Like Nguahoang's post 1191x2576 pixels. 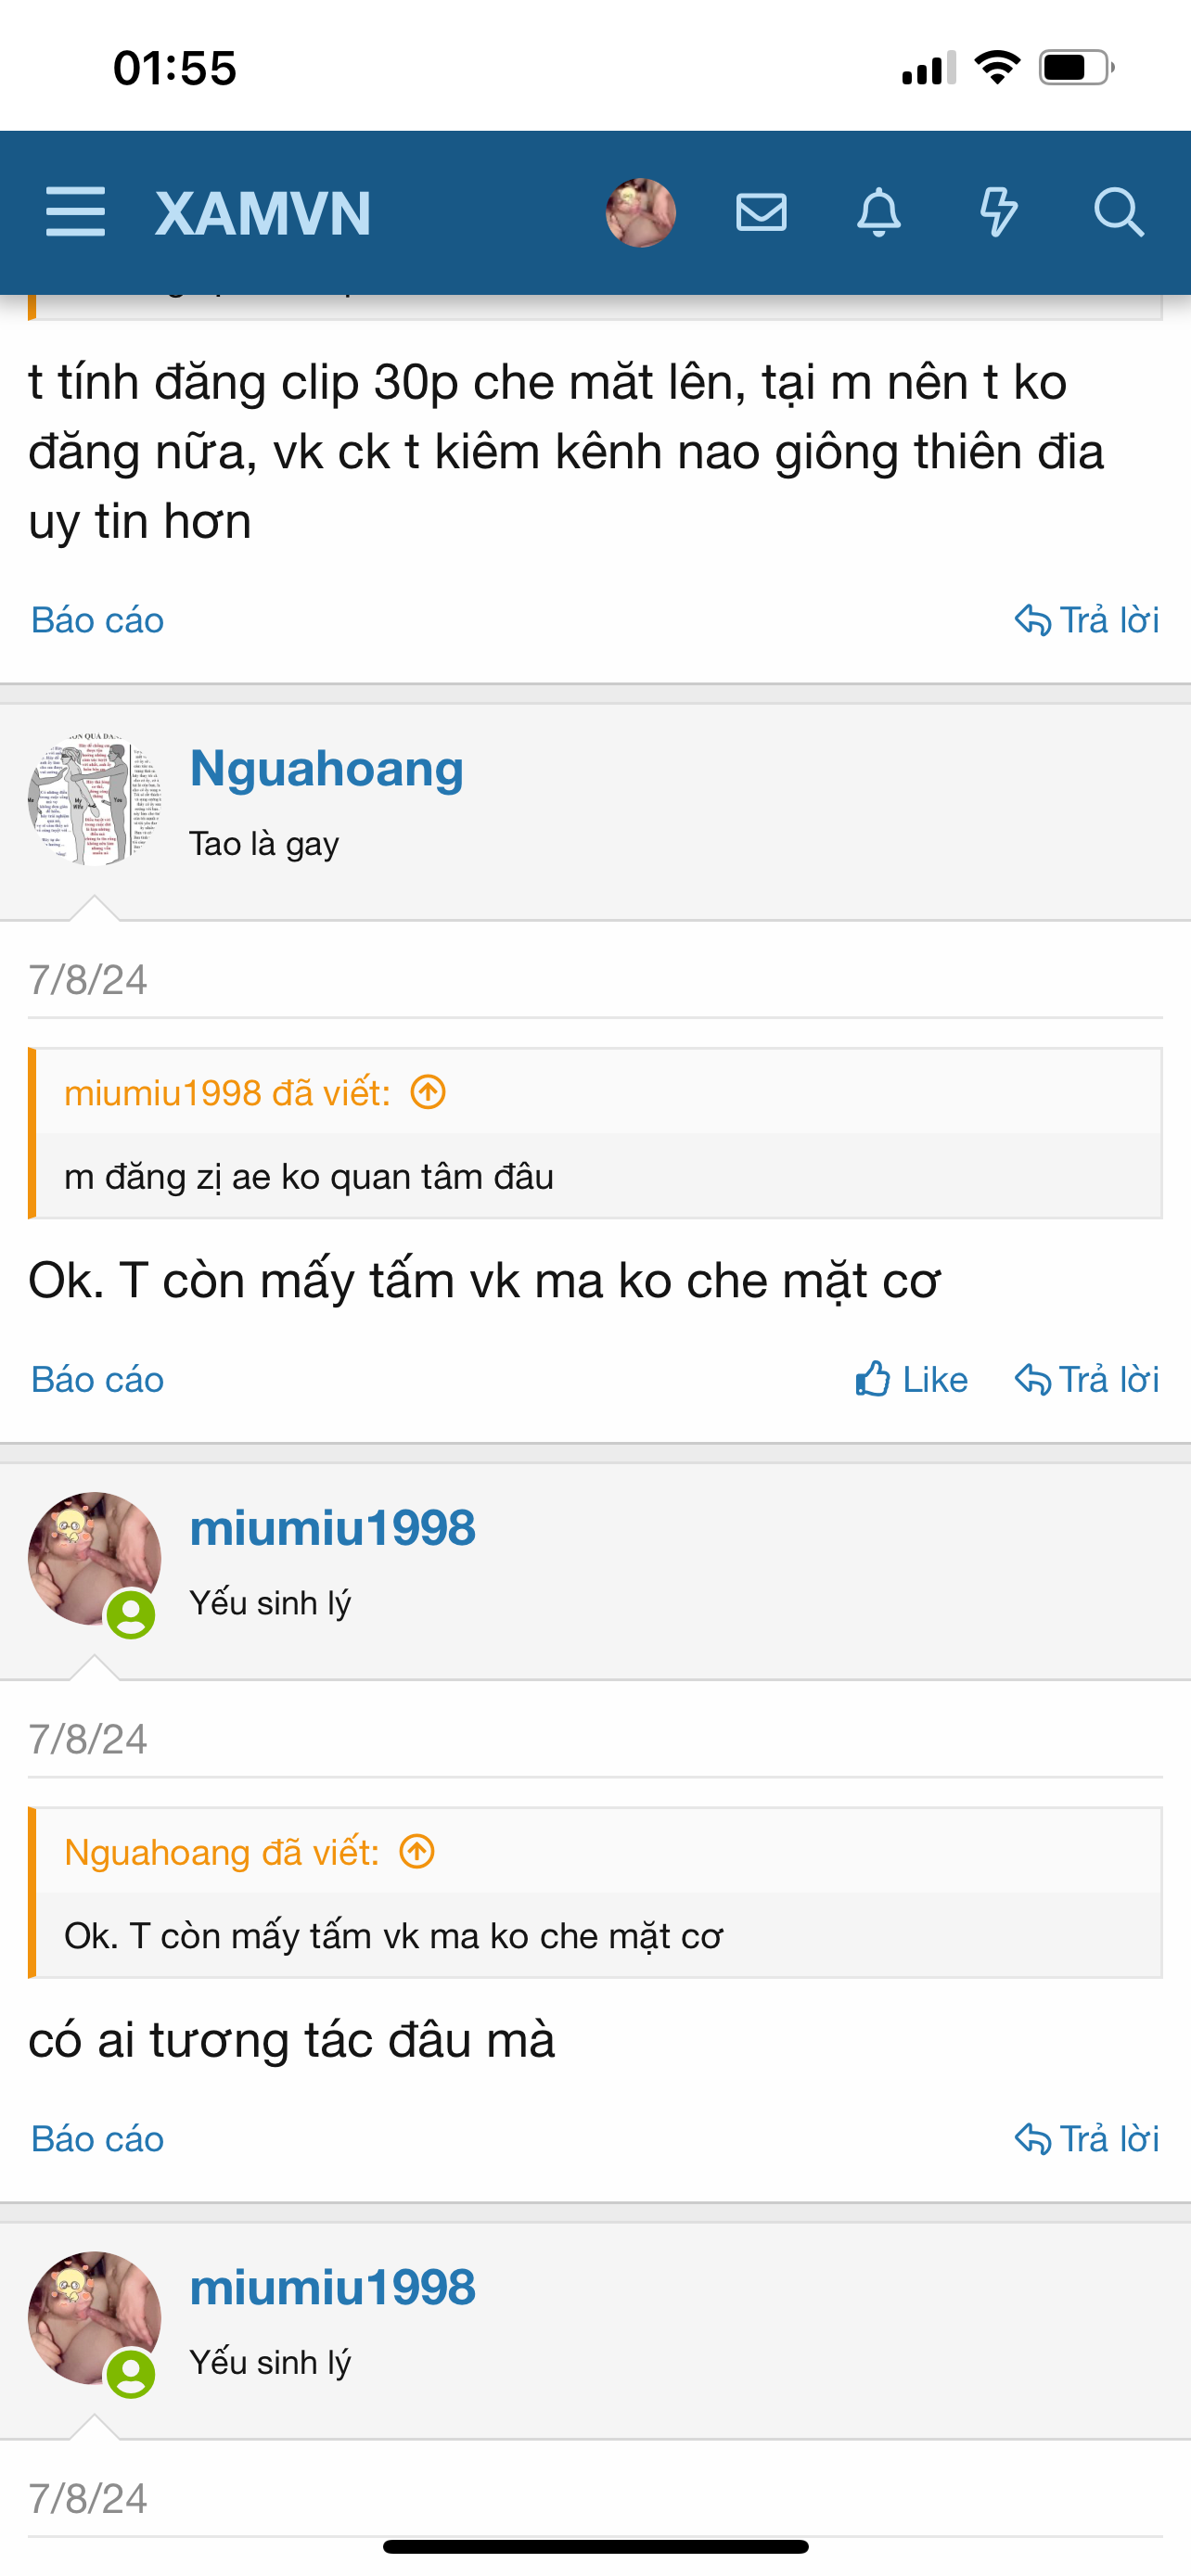point(912,1380)
